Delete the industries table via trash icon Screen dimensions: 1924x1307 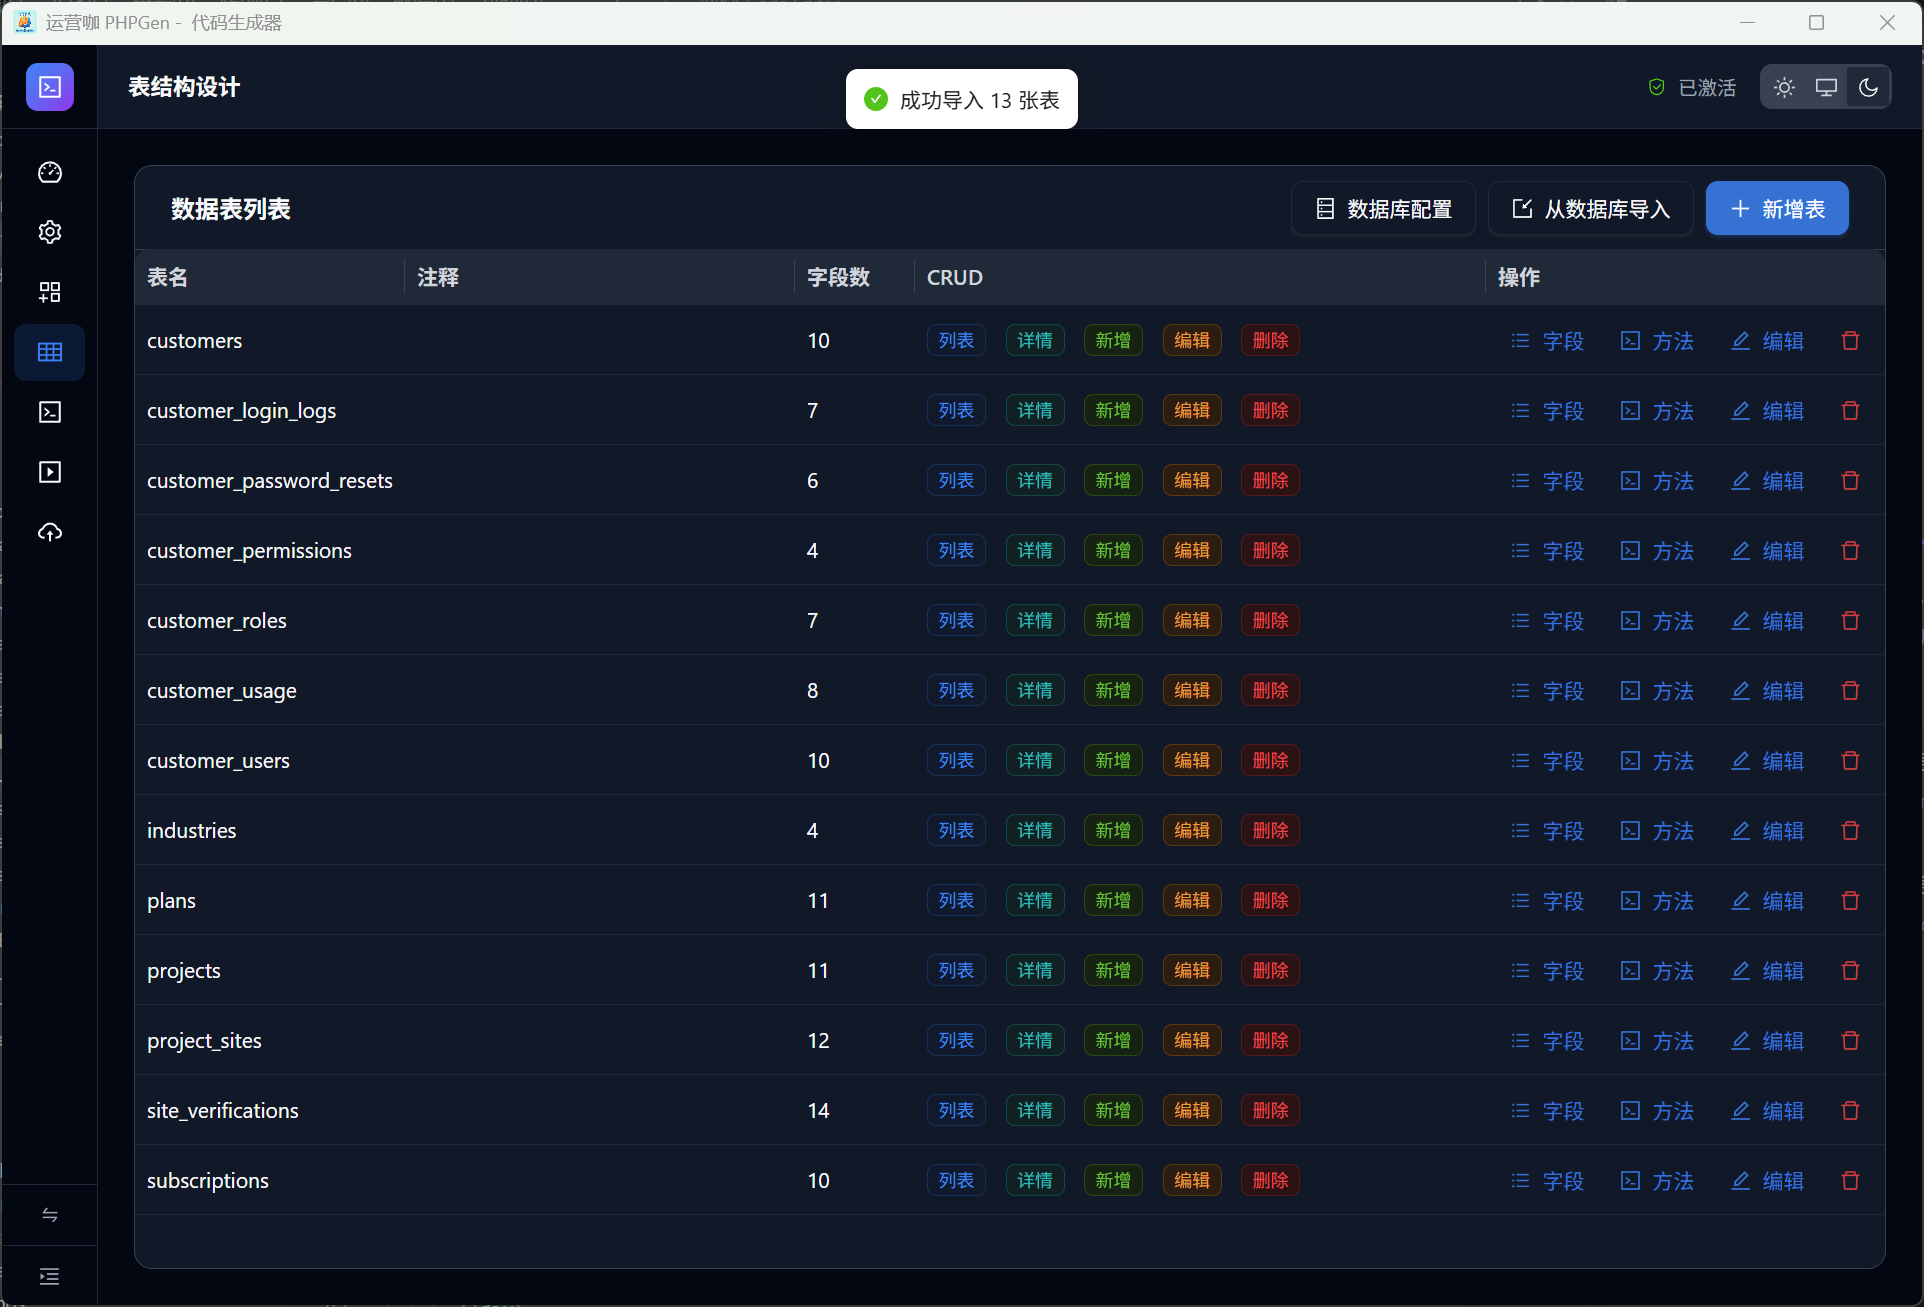coord(1850,831)
